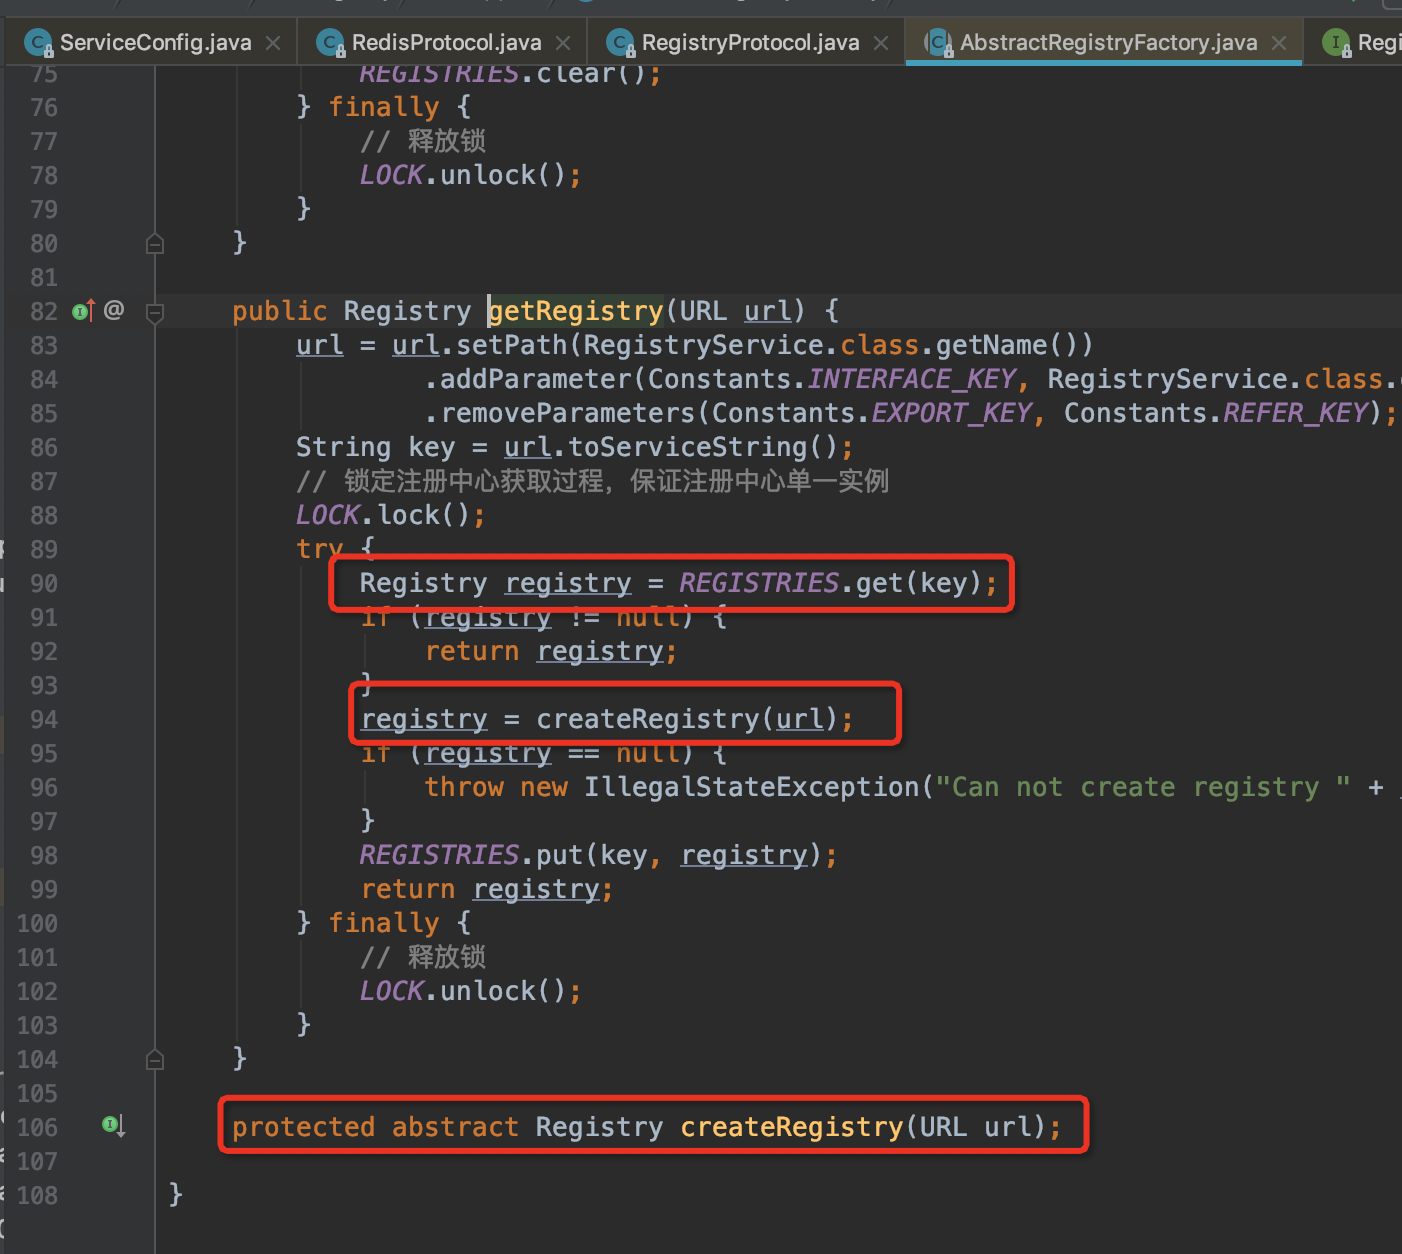This screenshot has width=1402, height=1254.
Task: Click the fold end marker on line 104
Action: (x=155, y=1059)
